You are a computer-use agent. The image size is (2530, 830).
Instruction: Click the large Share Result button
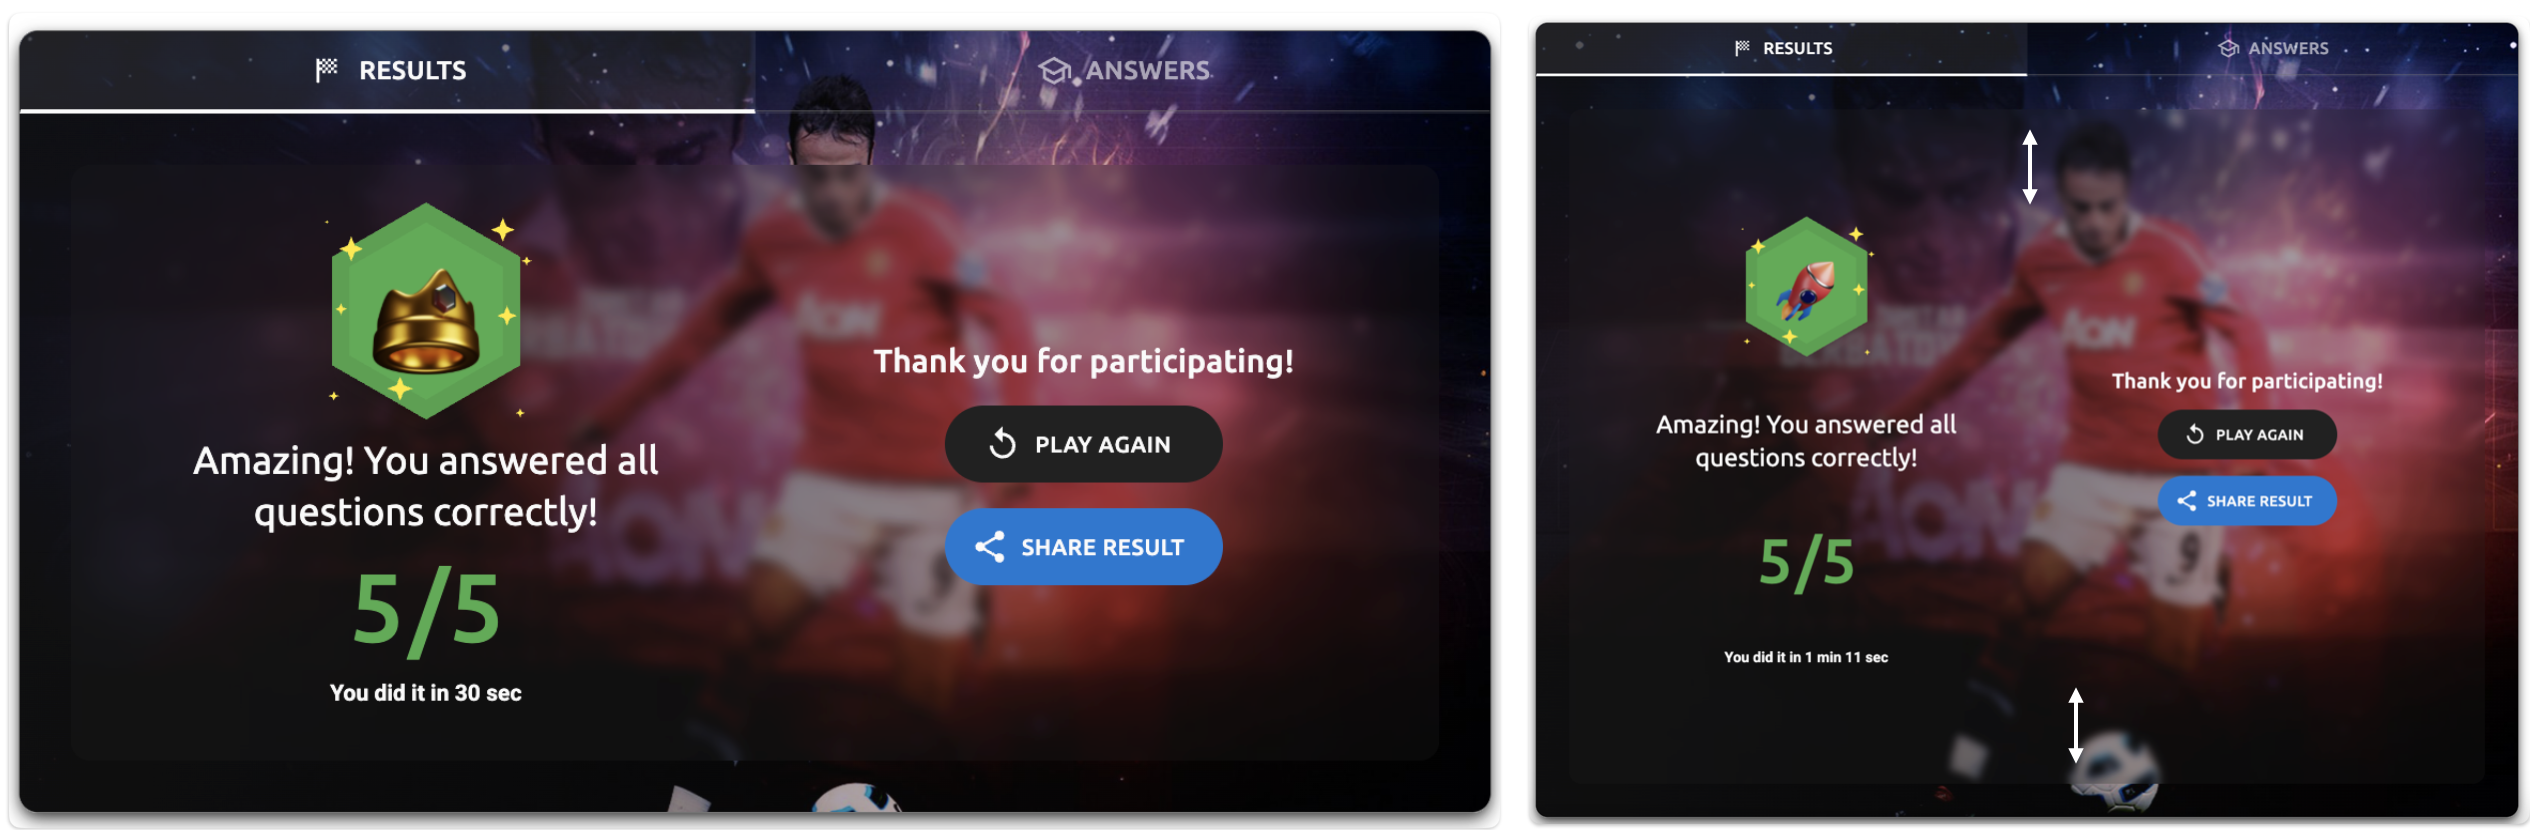(x=1083, y=547)
